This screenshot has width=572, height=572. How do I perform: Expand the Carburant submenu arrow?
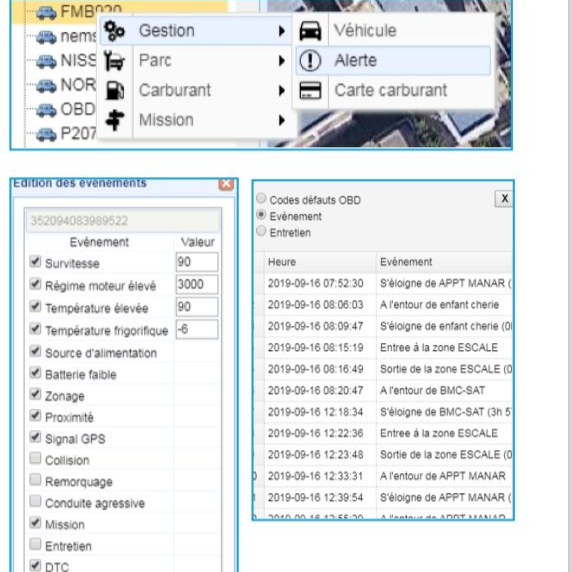282,90
